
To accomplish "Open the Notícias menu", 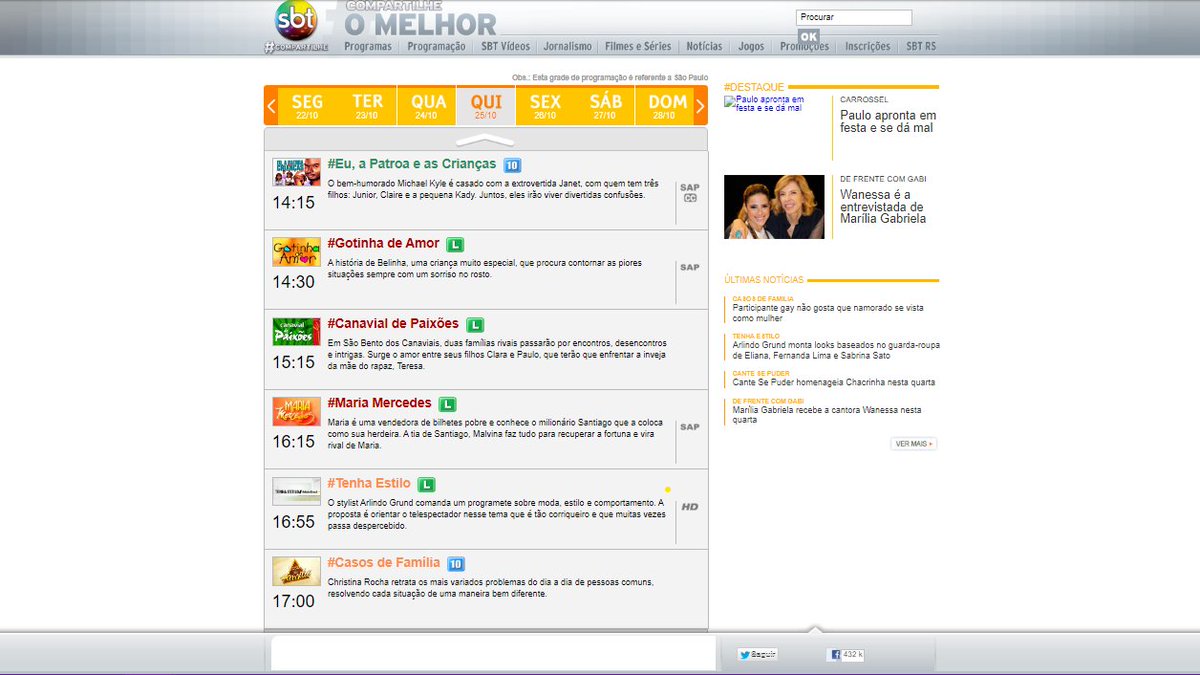I will 704,46.
